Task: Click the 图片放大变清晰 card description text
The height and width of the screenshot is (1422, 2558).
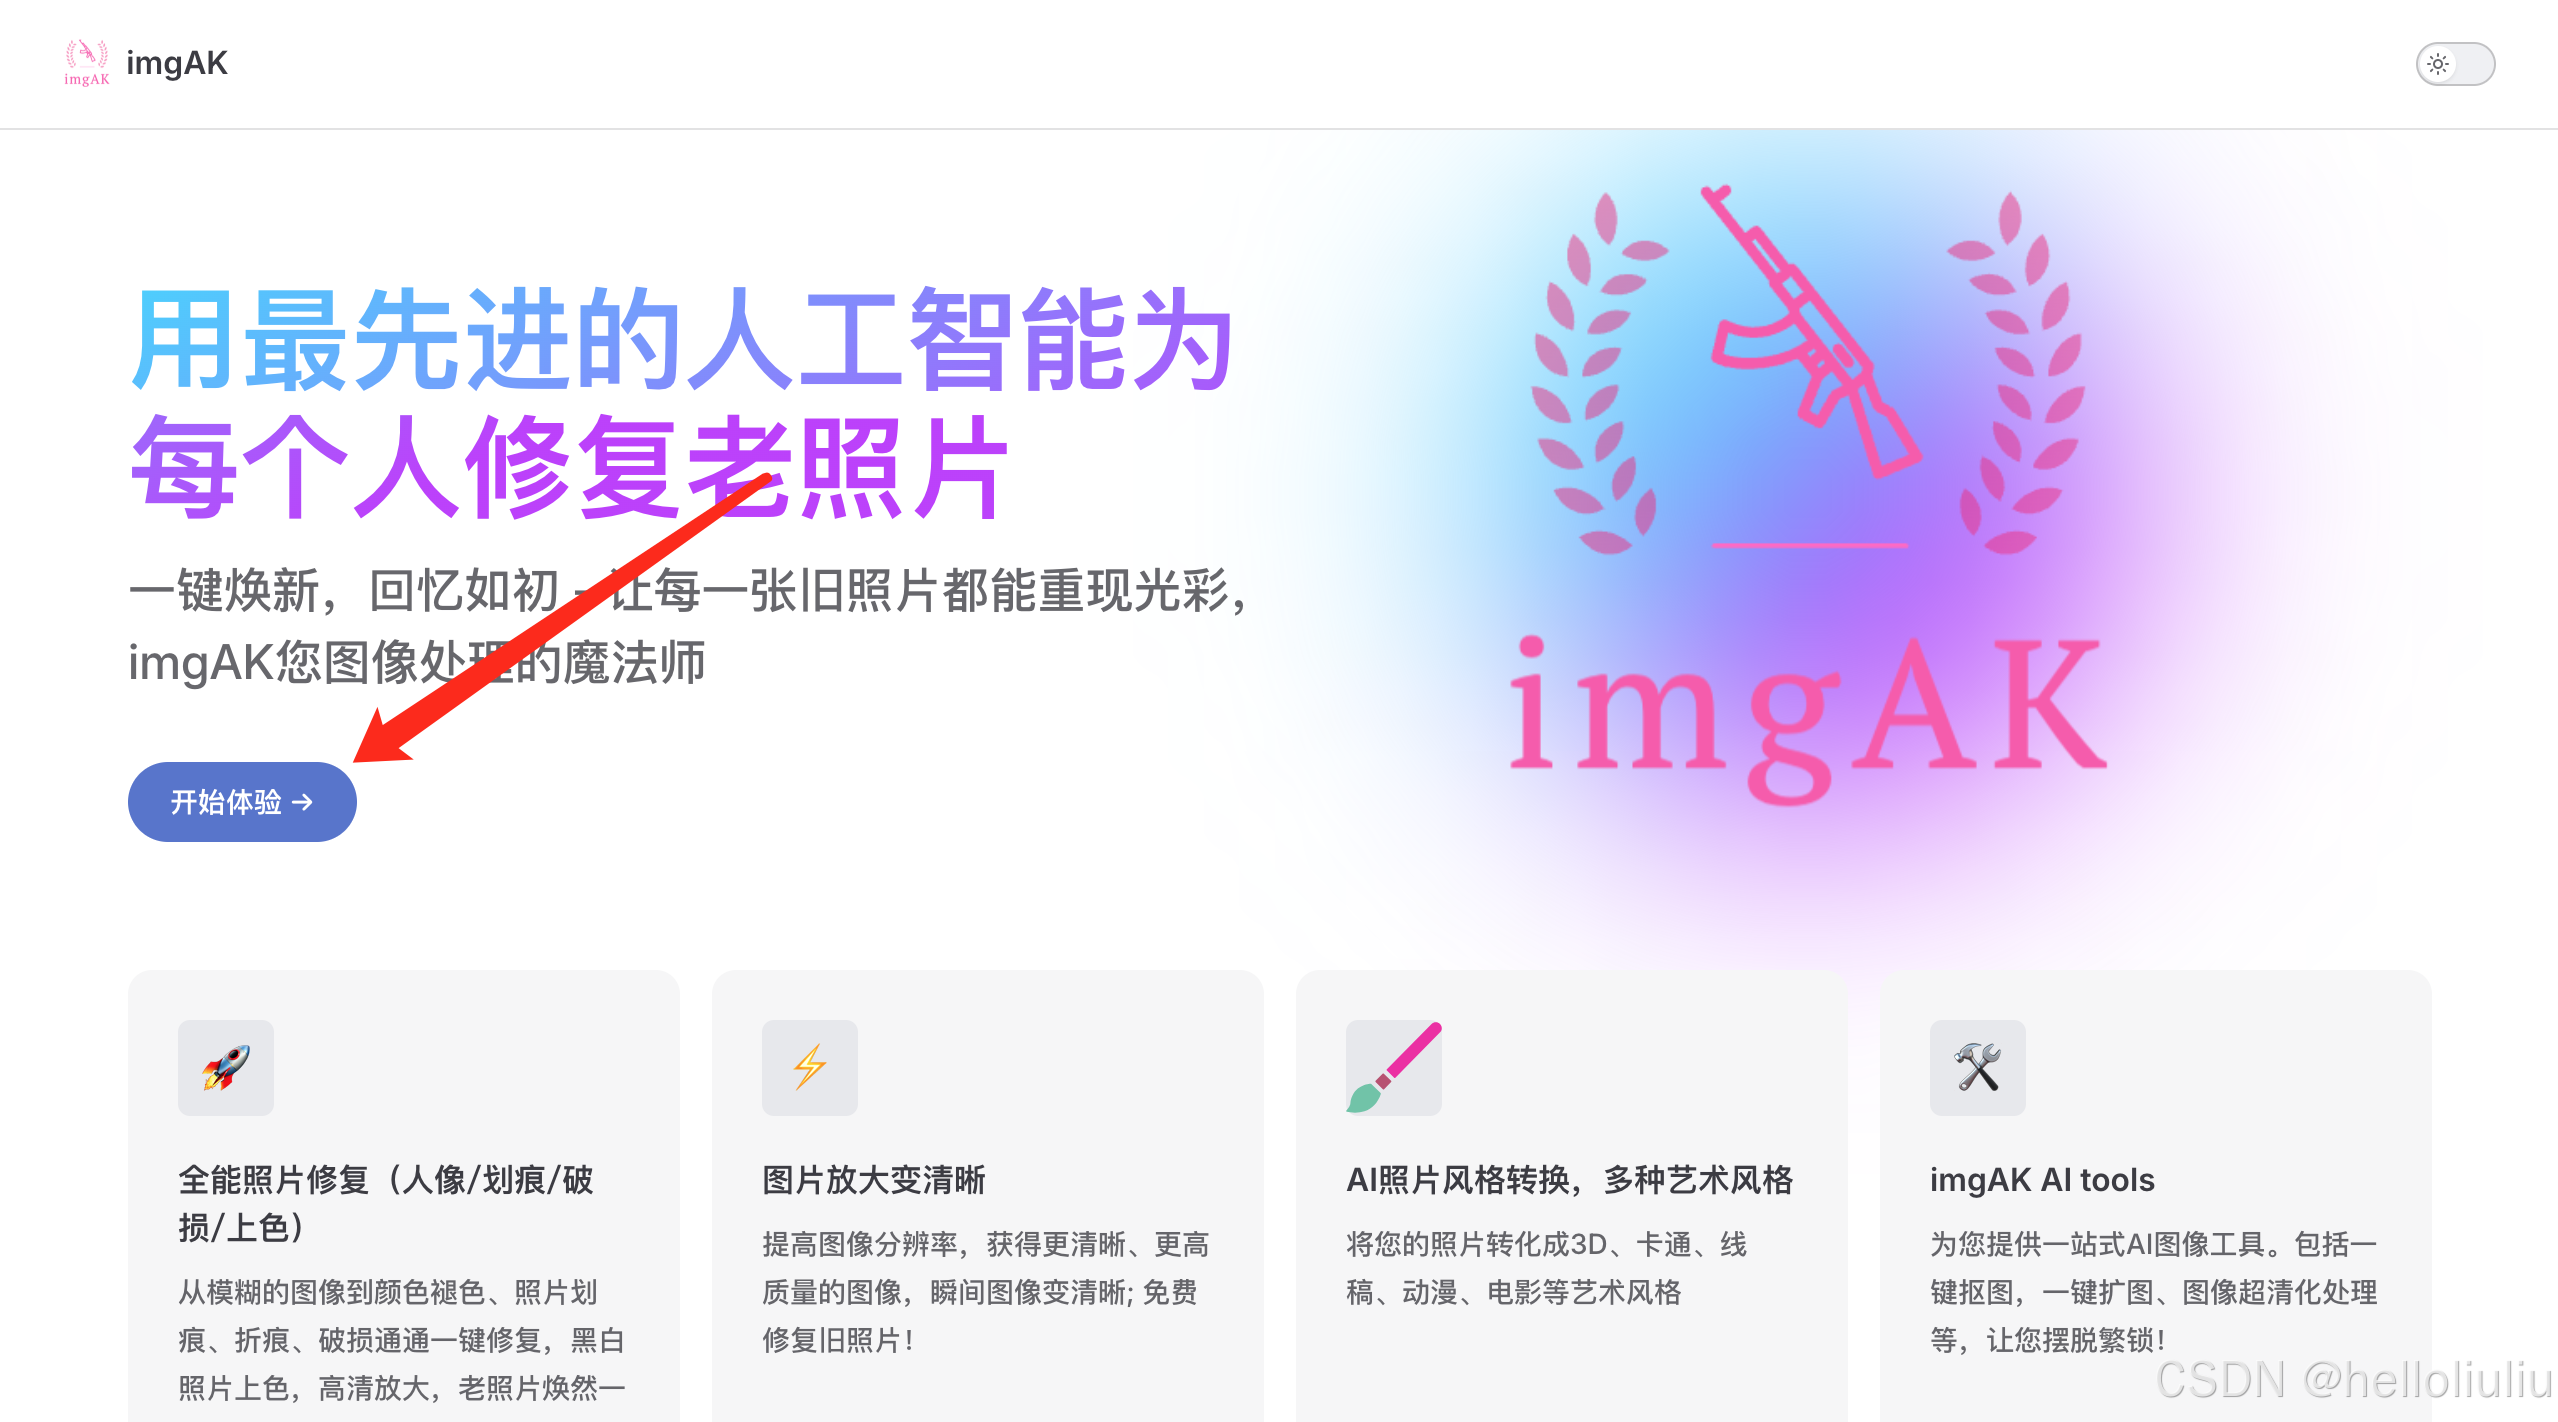Action: 986,1292
